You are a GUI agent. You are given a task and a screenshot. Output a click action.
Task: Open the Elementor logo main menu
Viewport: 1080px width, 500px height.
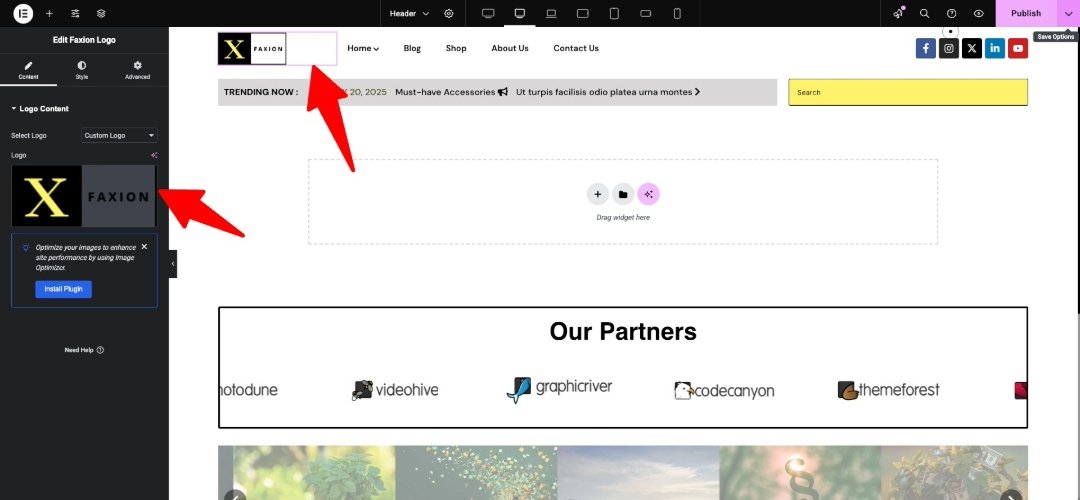(x=23, y=13)
